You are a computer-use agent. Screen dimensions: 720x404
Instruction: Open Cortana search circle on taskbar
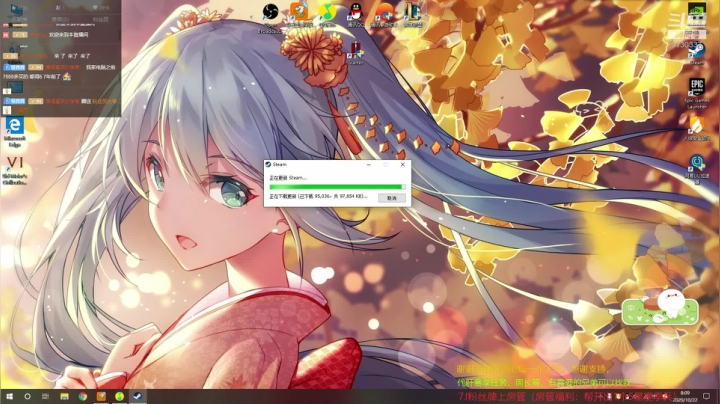click(x=27, y=396)
